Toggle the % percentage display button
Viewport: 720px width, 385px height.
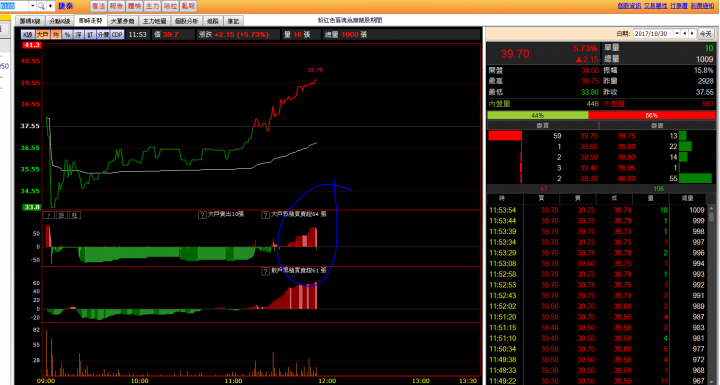(x=68, y=35)
